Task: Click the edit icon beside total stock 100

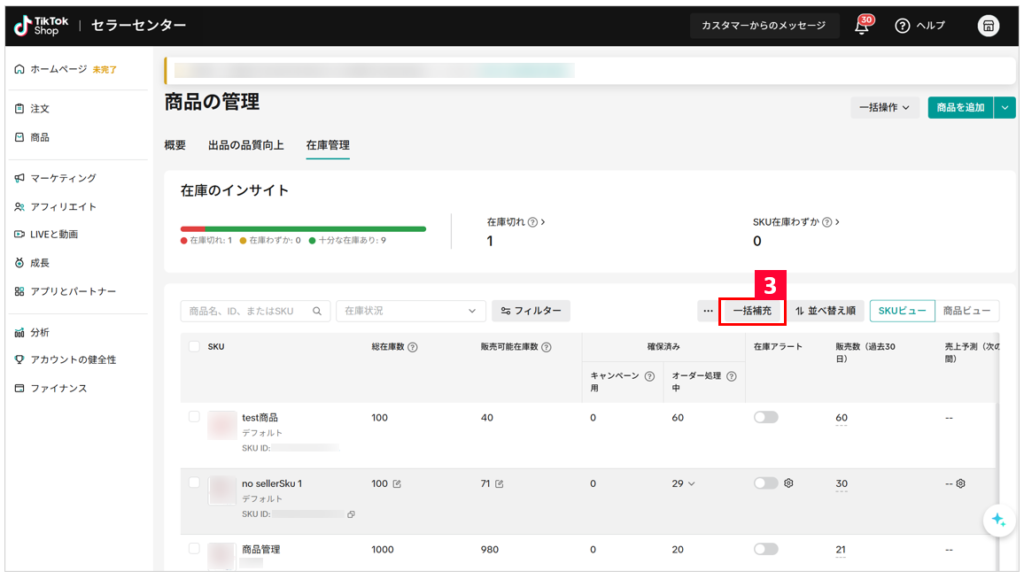Action: (397, 484)
